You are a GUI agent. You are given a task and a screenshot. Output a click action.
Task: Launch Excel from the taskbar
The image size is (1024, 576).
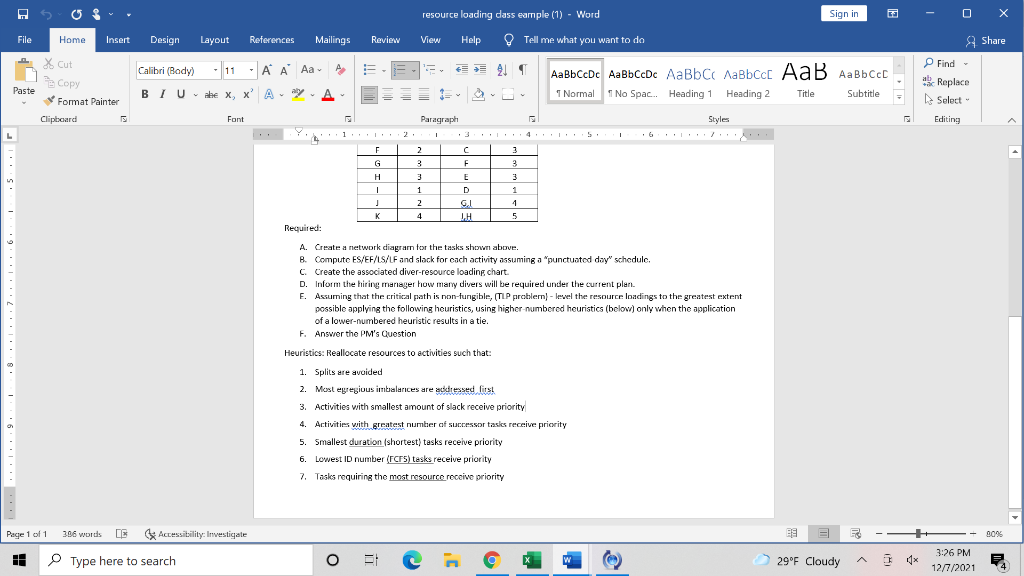[531, 560]
